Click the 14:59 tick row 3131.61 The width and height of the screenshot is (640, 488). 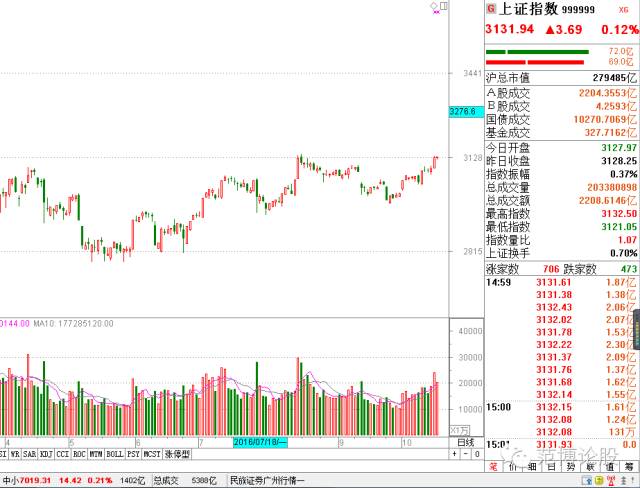pyautogui.click(x=561, y=282)
